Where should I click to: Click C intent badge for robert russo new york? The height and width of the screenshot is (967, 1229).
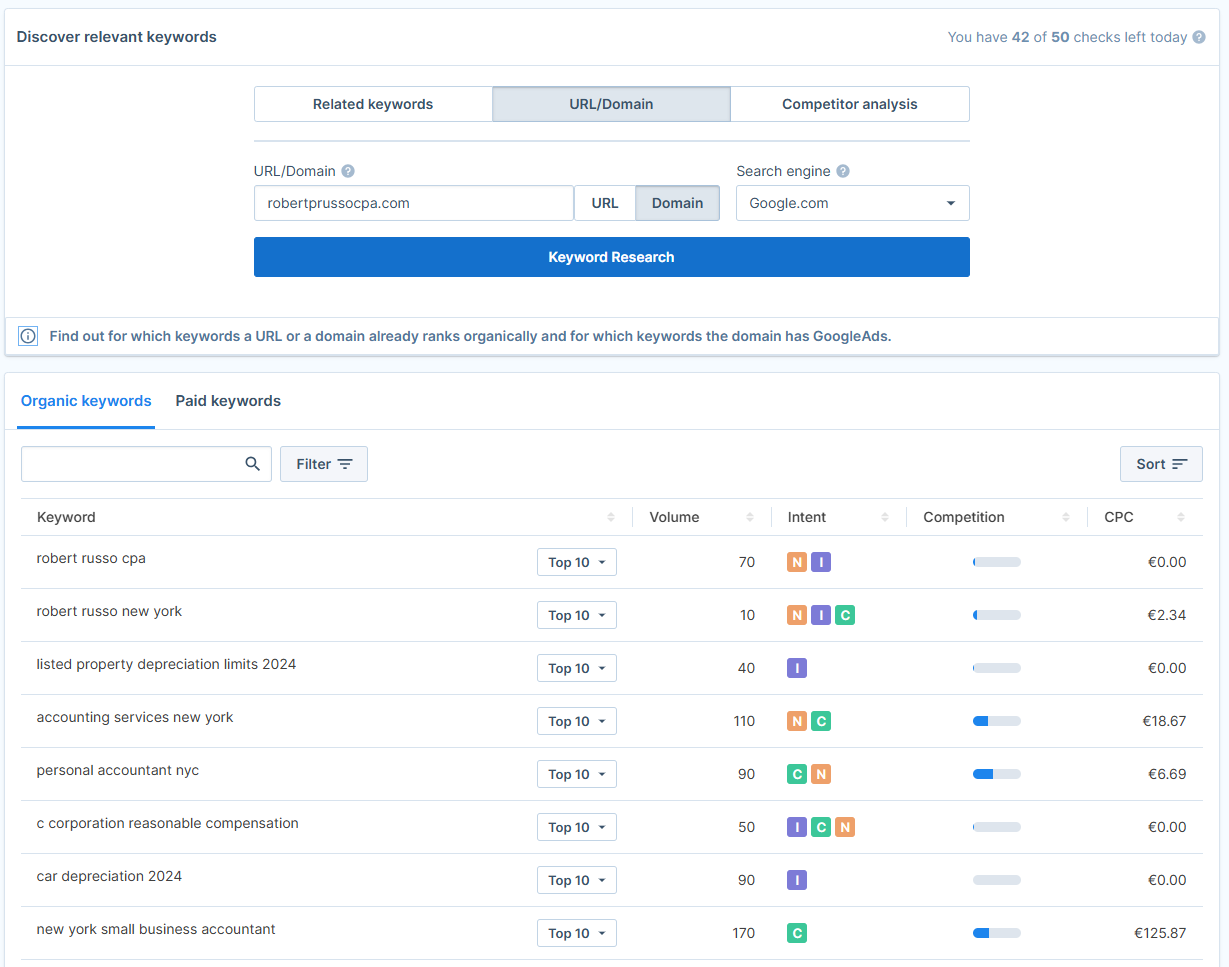pyautogui.click(x=845, y=615)
